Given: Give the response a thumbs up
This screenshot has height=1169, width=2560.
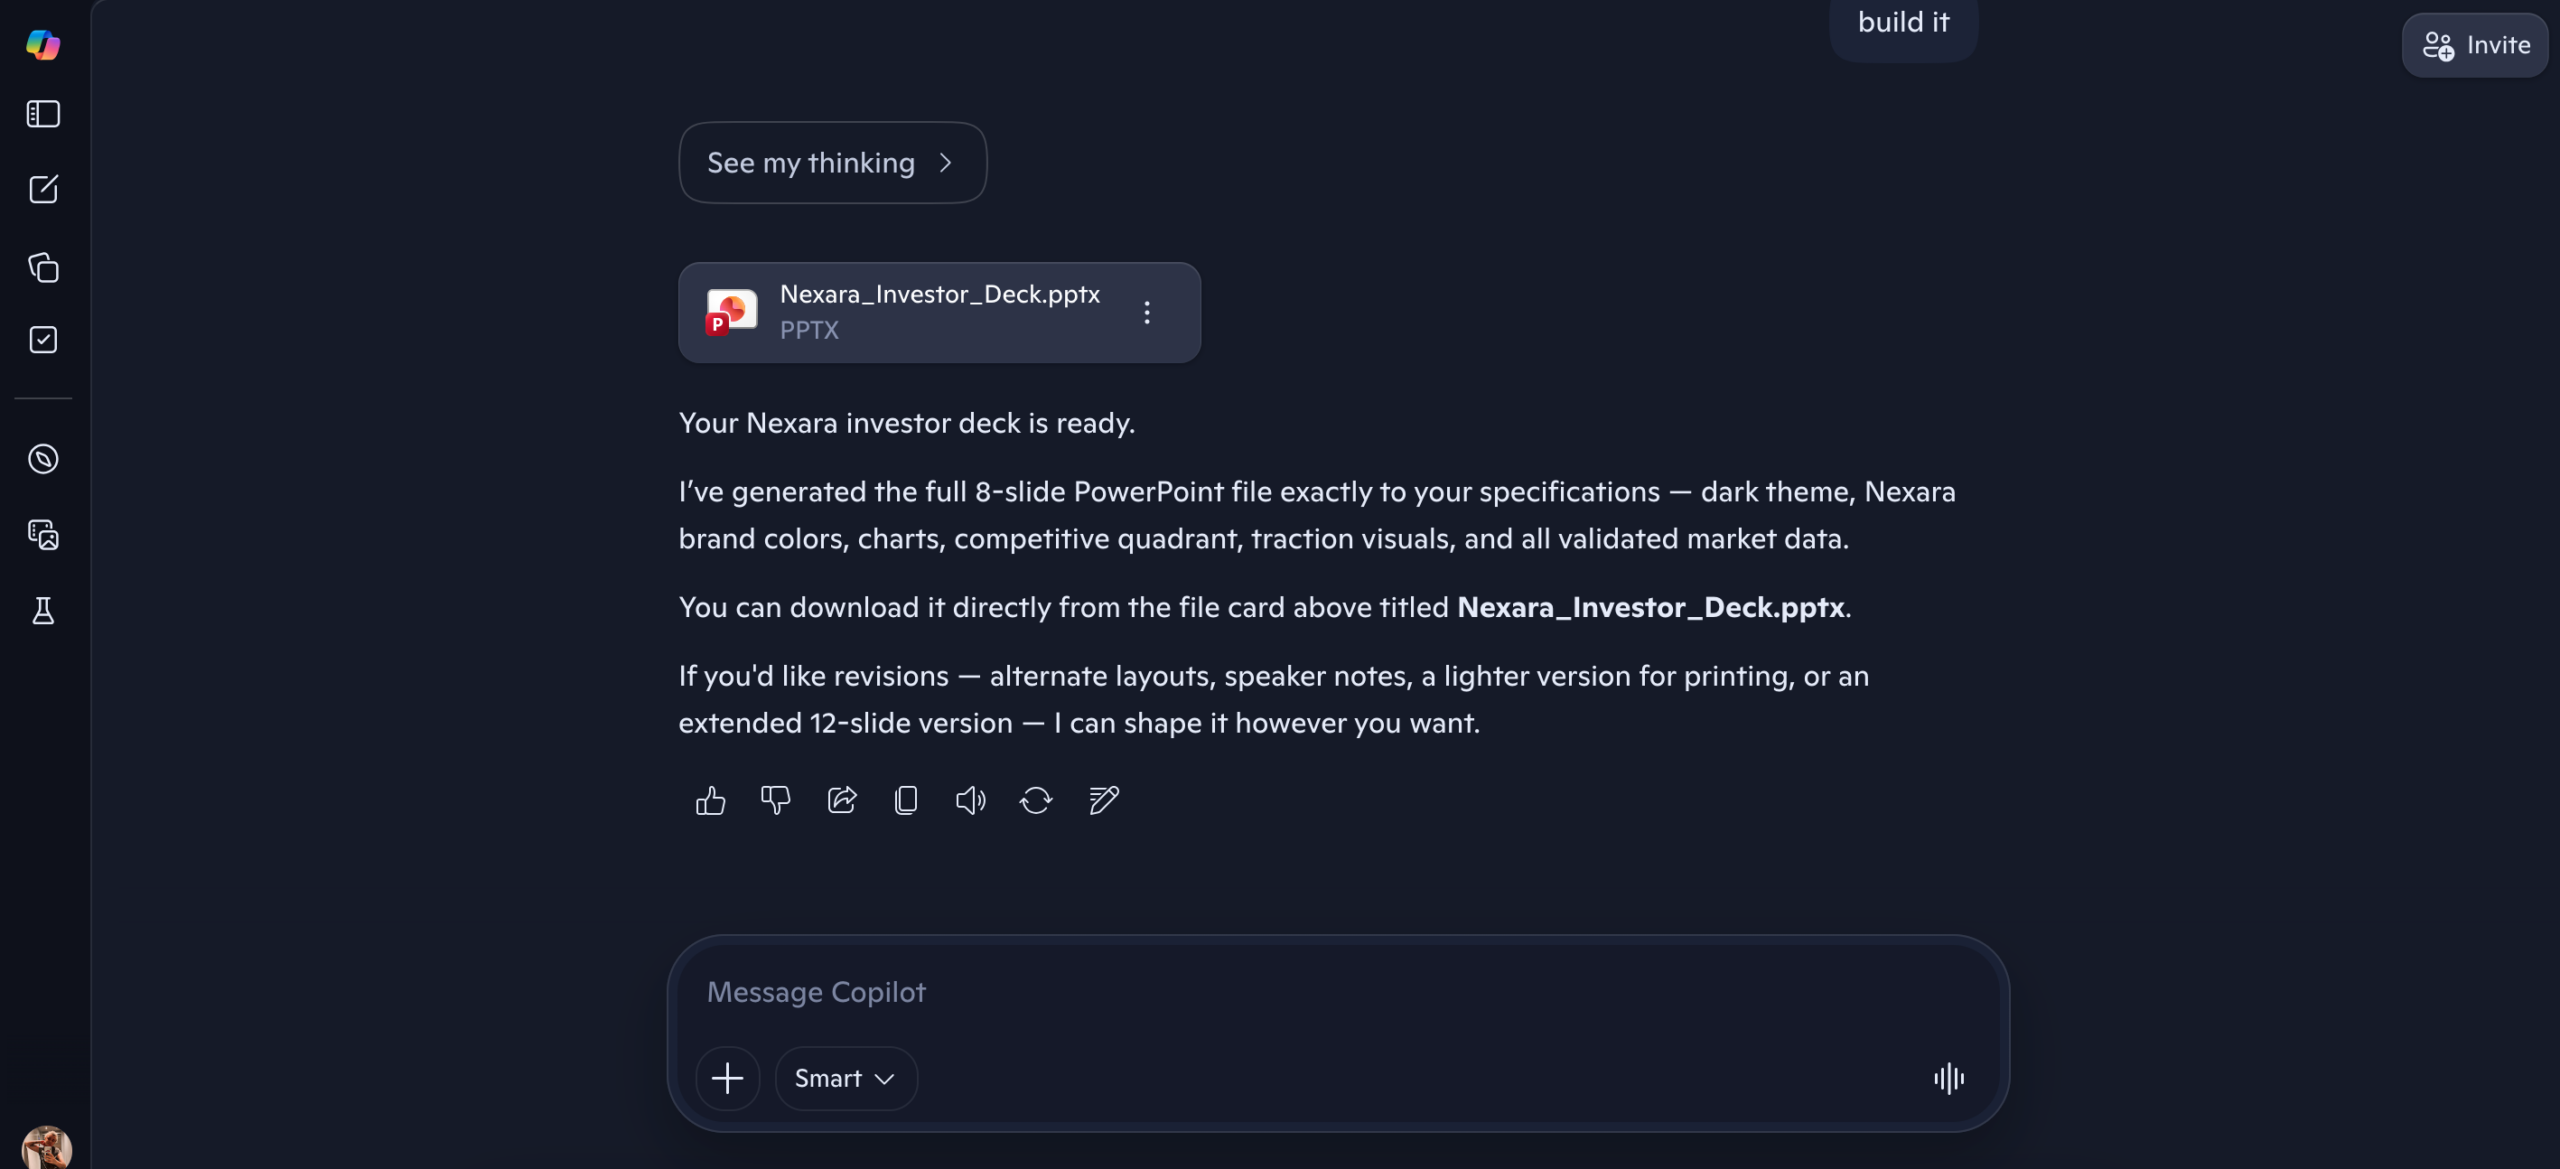Looking at the screenshot, I should pyautogui.click(x=710, y=800).
